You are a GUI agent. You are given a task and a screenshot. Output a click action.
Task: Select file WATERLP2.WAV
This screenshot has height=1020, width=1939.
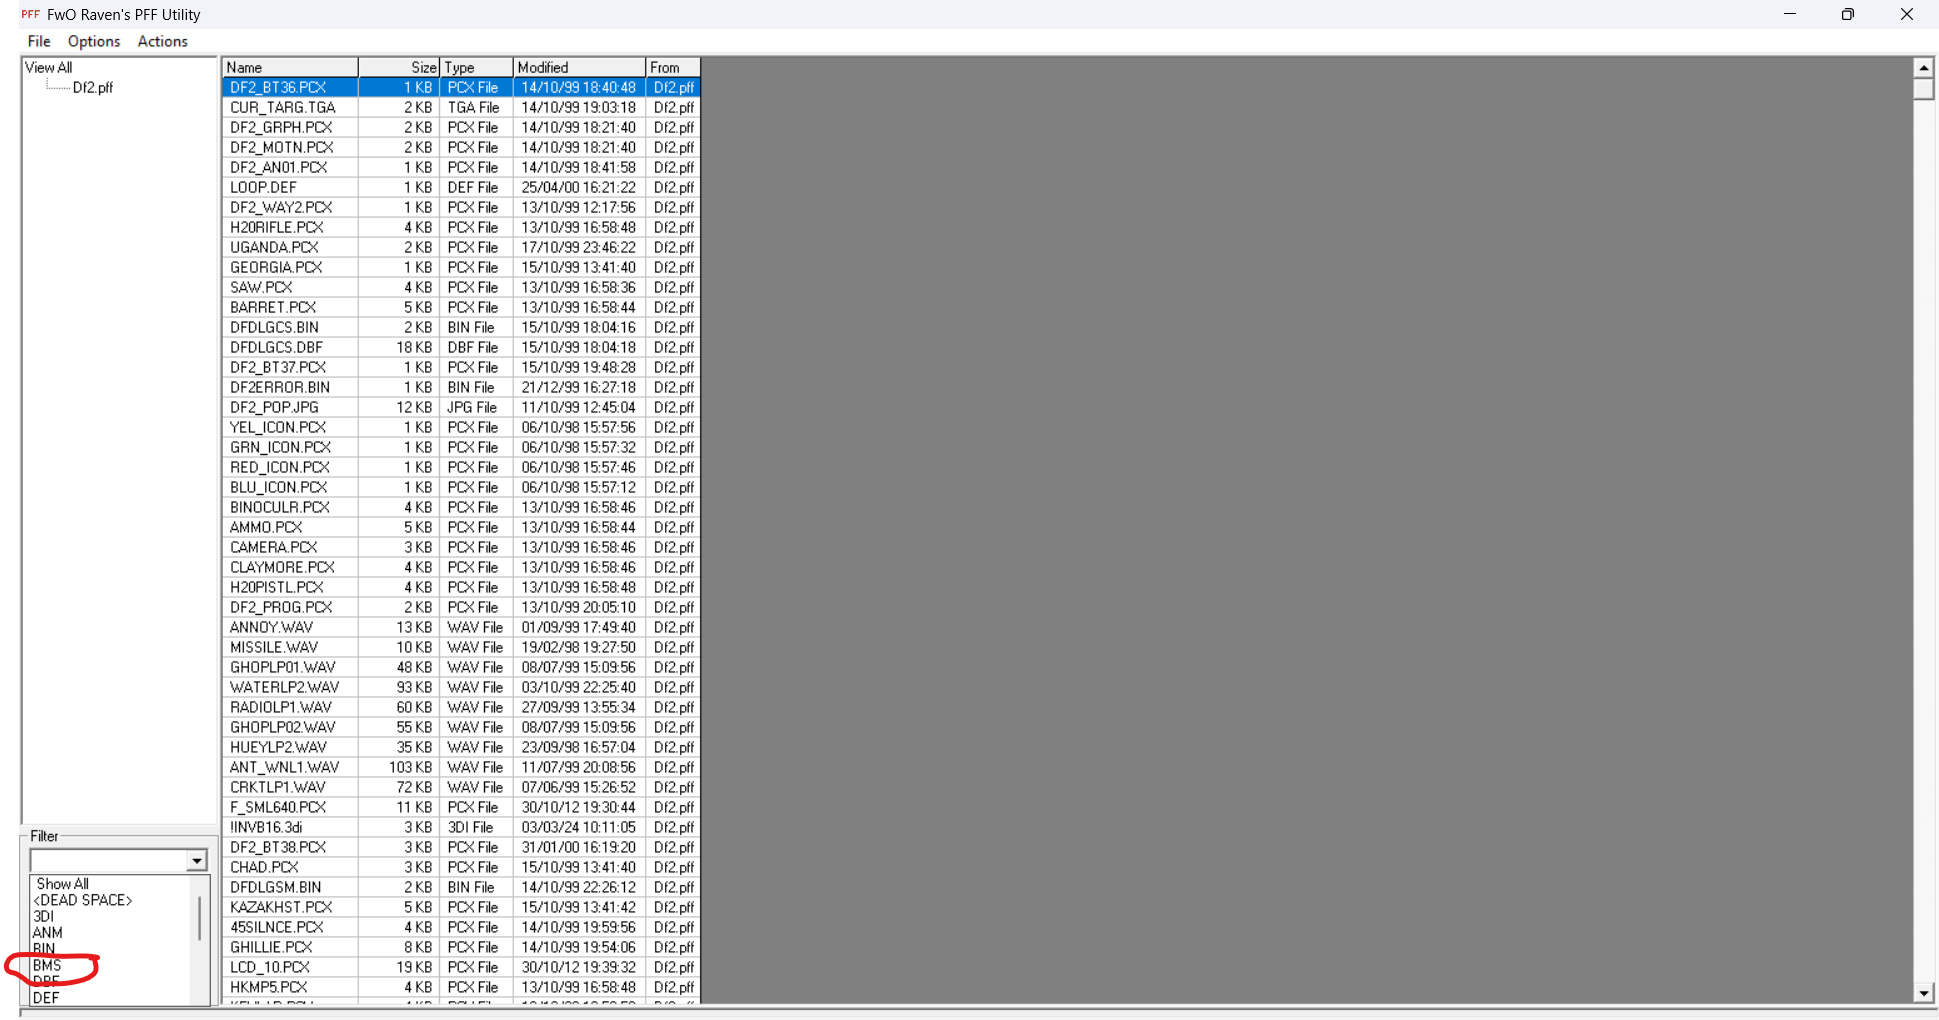[284, 687]
